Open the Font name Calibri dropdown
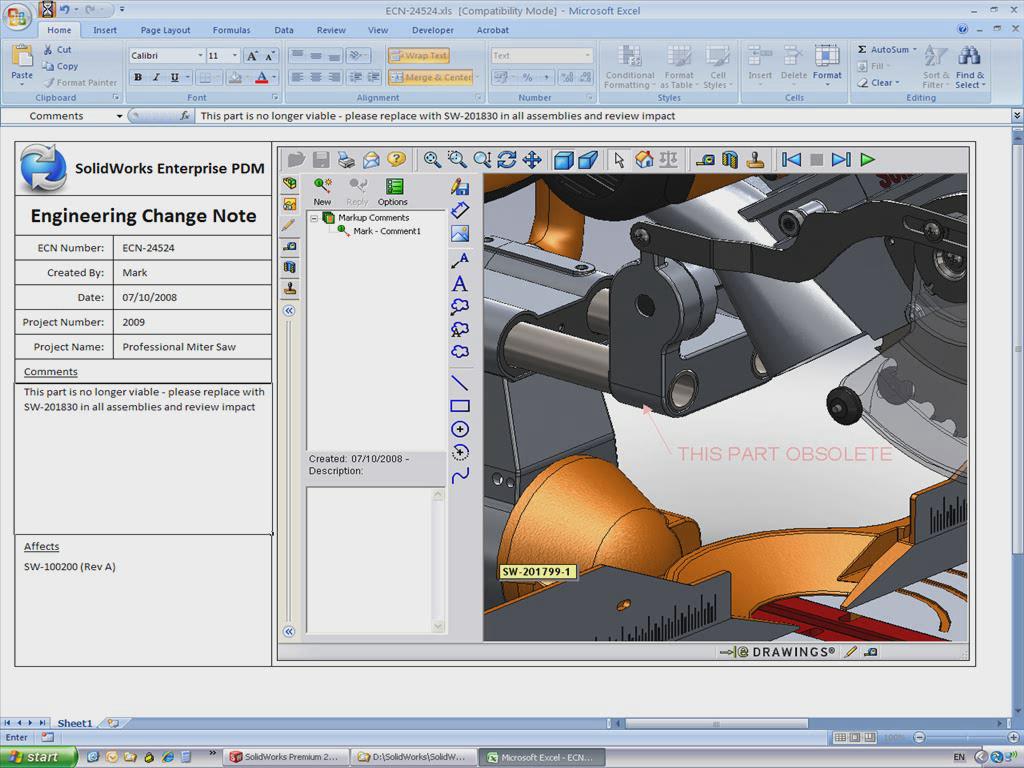The width and height of the screenshot is (1024, 768). click(x=200, y=56)
